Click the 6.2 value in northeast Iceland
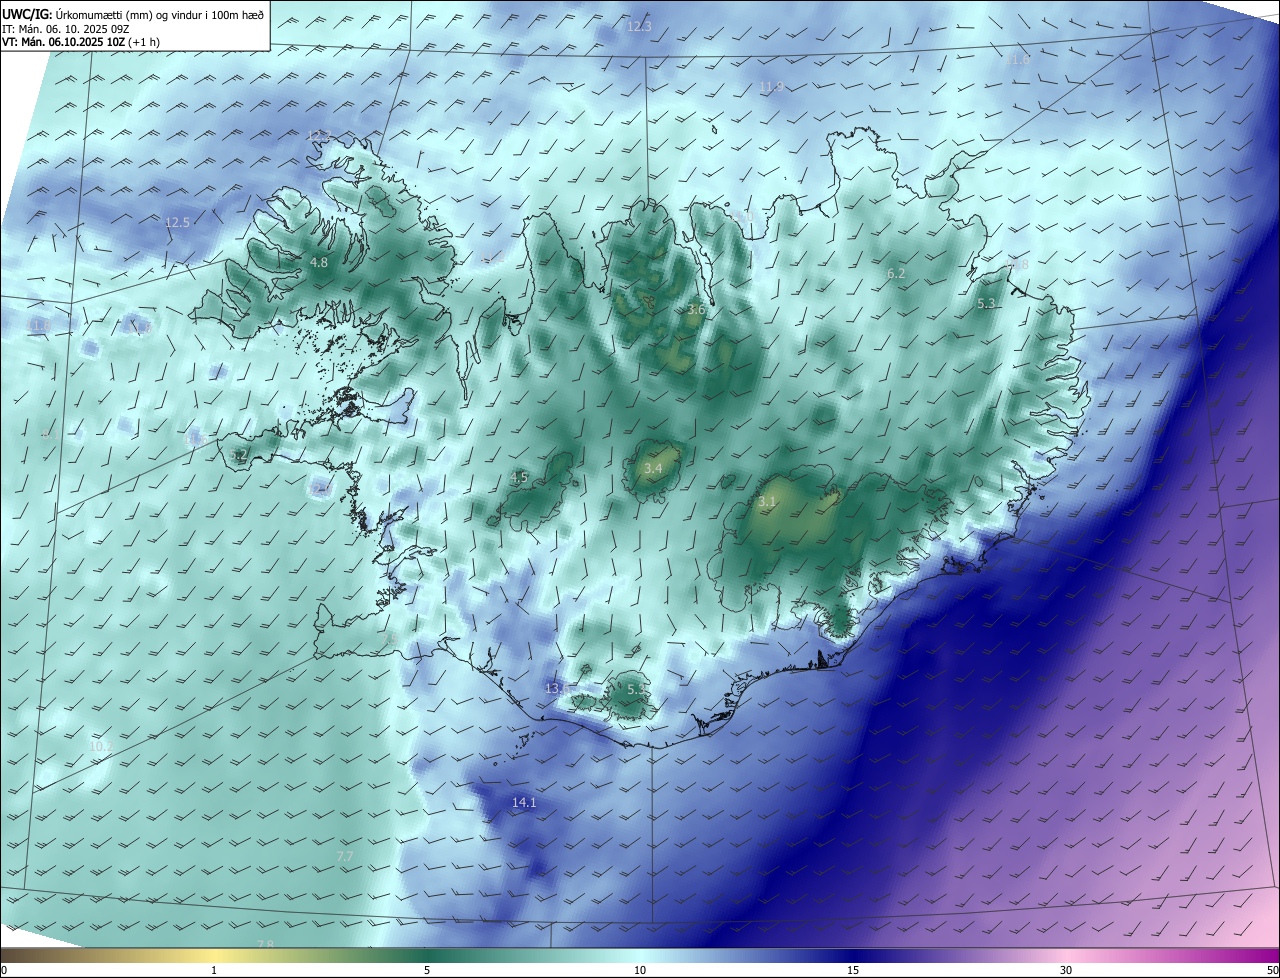This screenshot has height=978, width=1280. click(x=896, y=273)
